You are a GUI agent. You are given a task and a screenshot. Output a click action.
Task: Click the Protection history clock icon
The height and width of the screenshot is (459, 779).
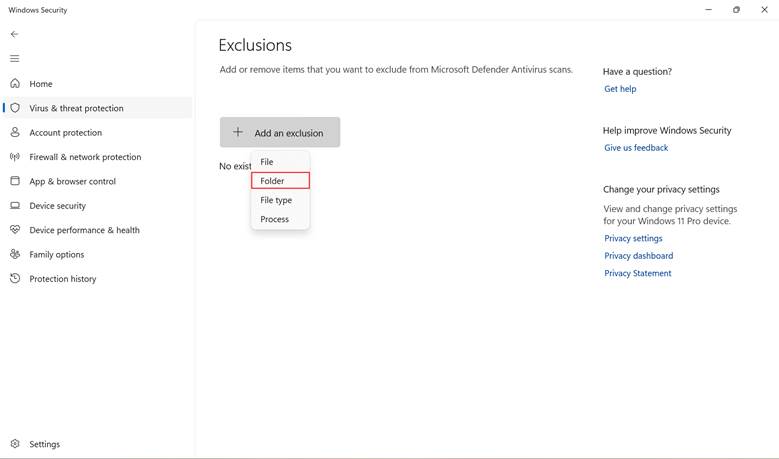coord(15,278)
